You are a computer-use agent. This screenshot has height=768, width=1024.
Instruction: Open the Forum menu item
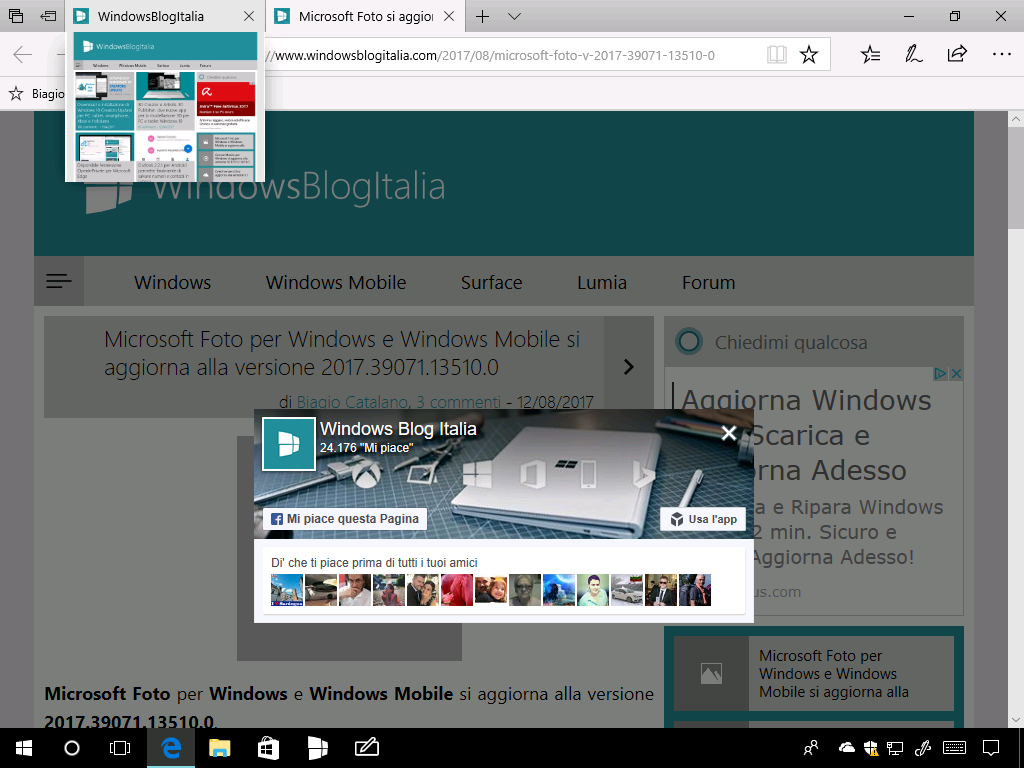(708, 282)
